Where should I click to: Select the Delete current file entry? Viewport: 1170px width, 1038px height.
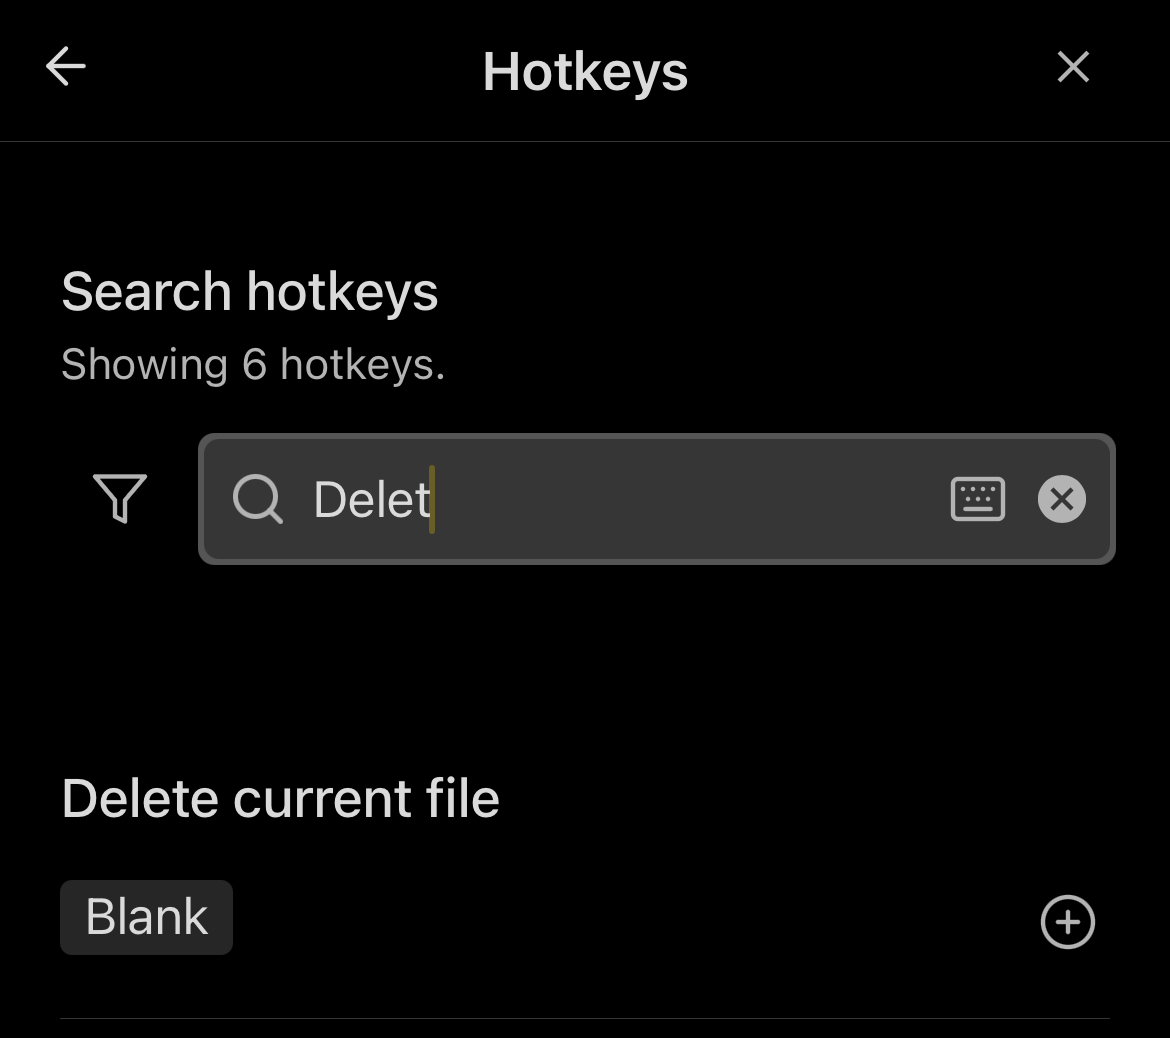coord(281,799)
